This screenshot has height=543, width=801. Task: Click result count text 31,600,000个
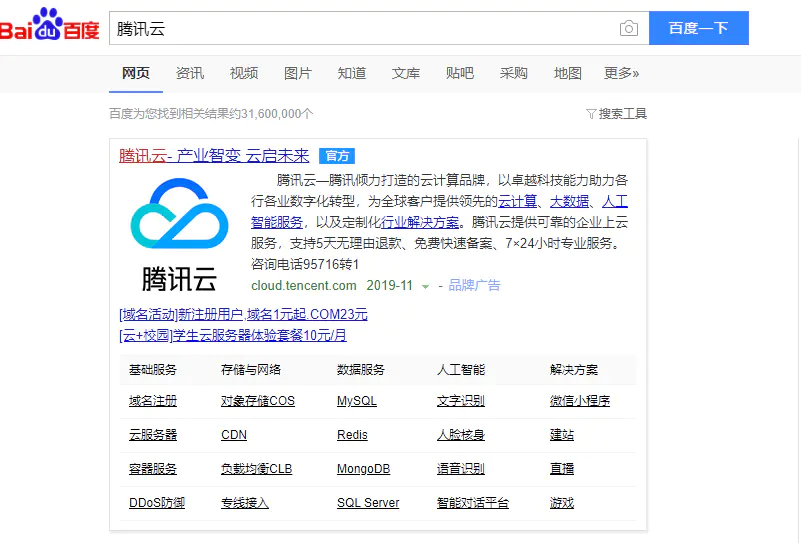click(277, 113)
